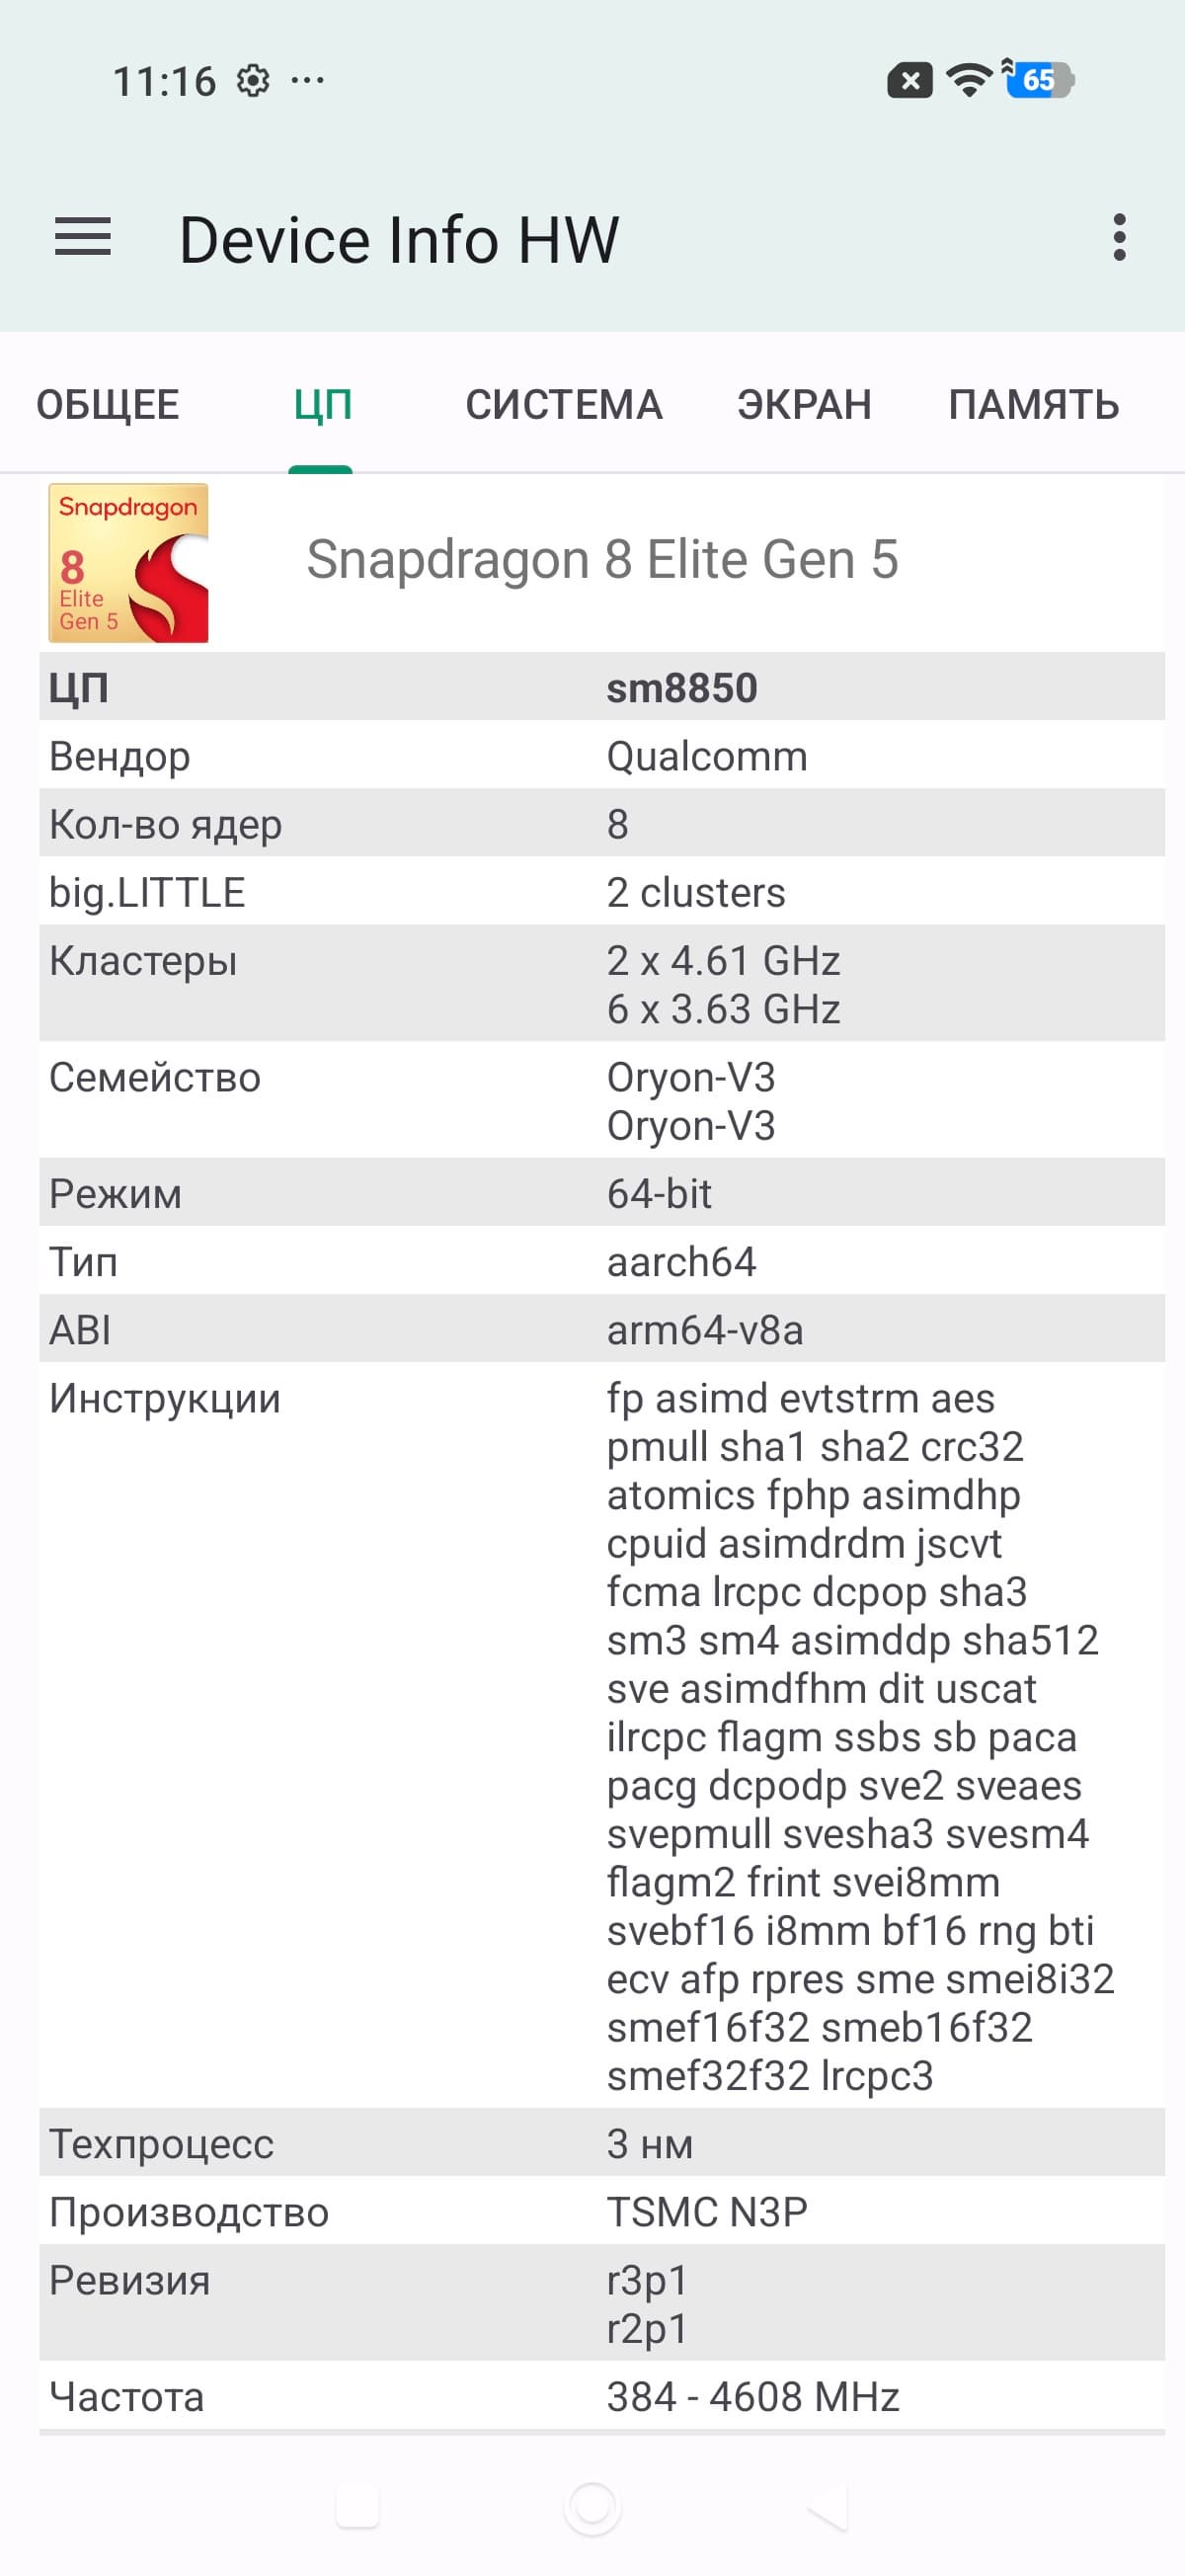Tap the Частота row with MHz range
The image size is (1185, 2576).
602,2397
